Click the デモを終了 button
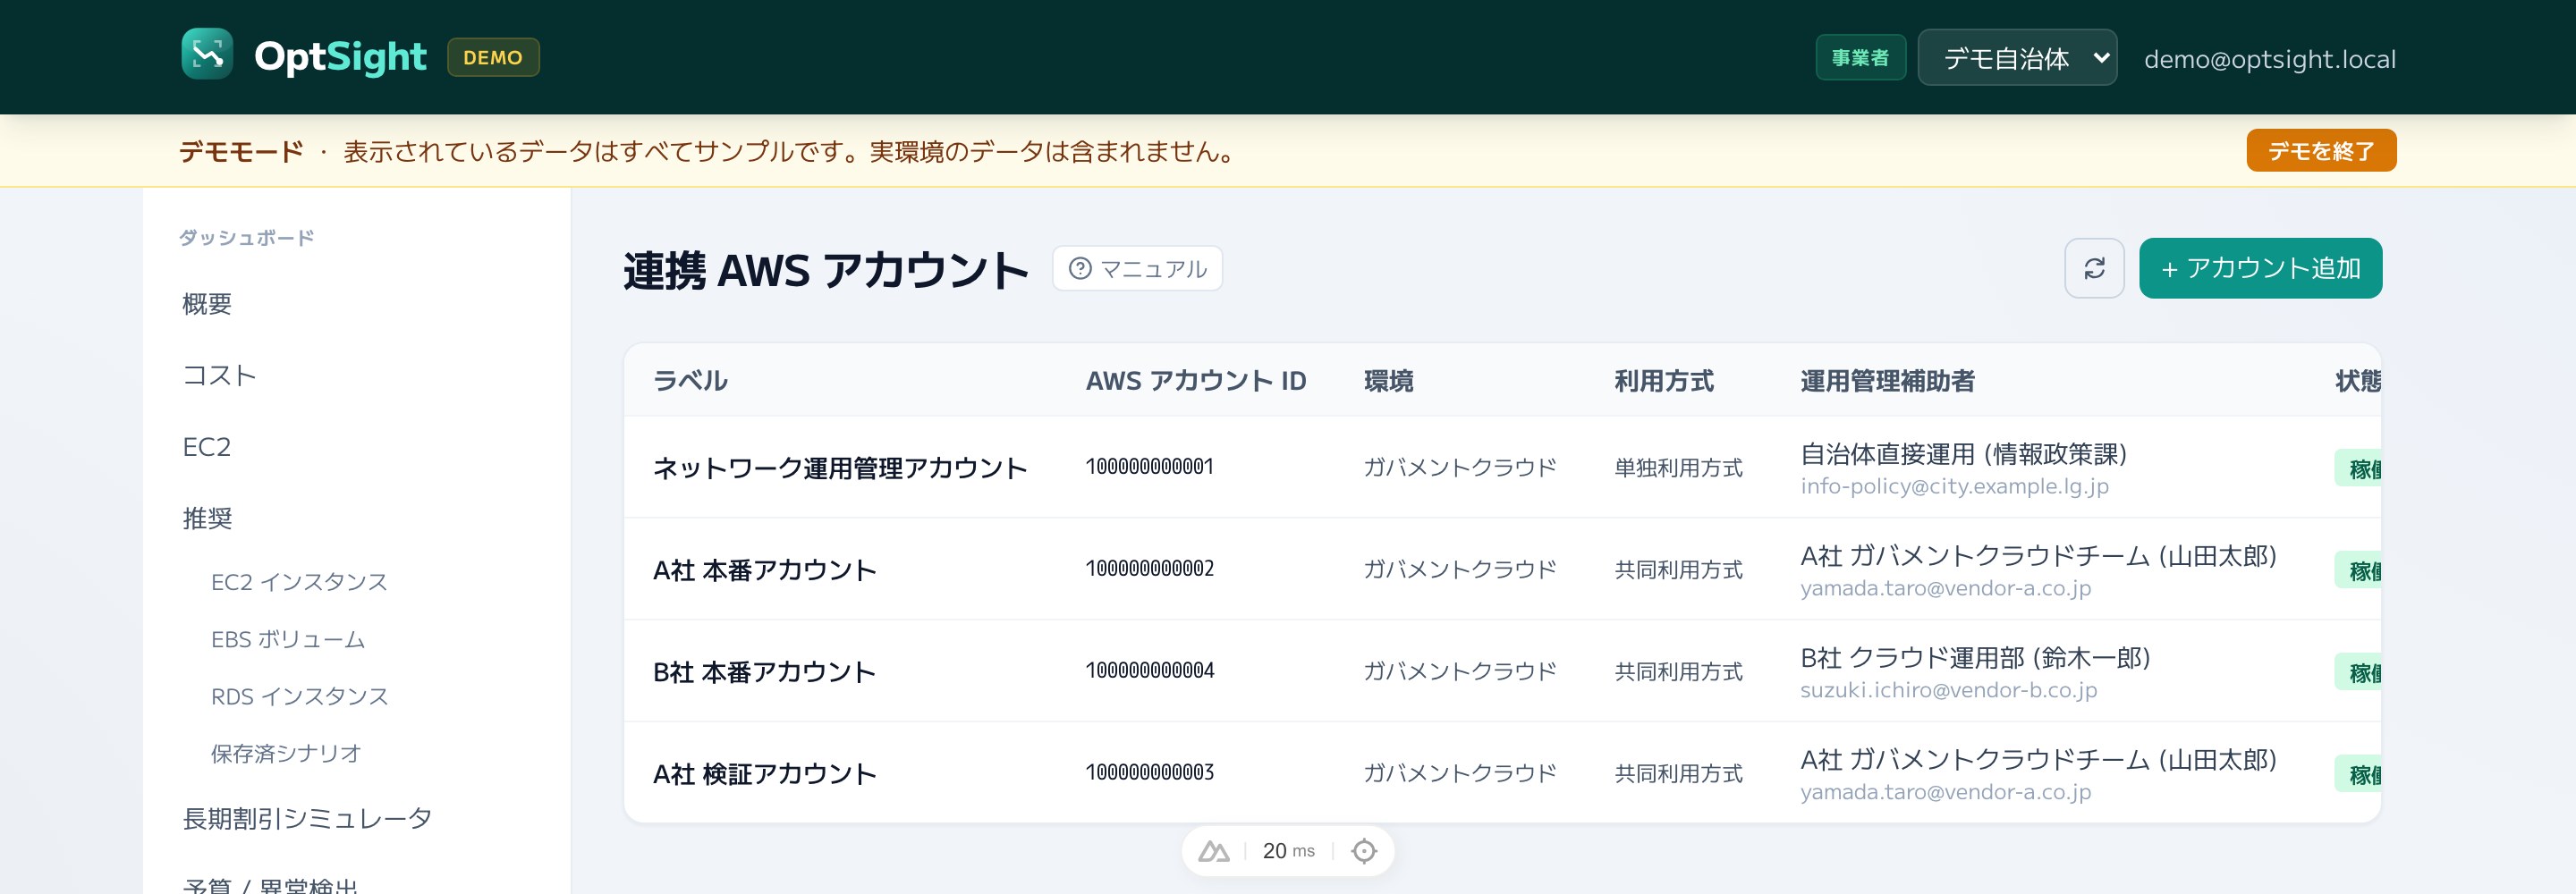 [2321, 151]
